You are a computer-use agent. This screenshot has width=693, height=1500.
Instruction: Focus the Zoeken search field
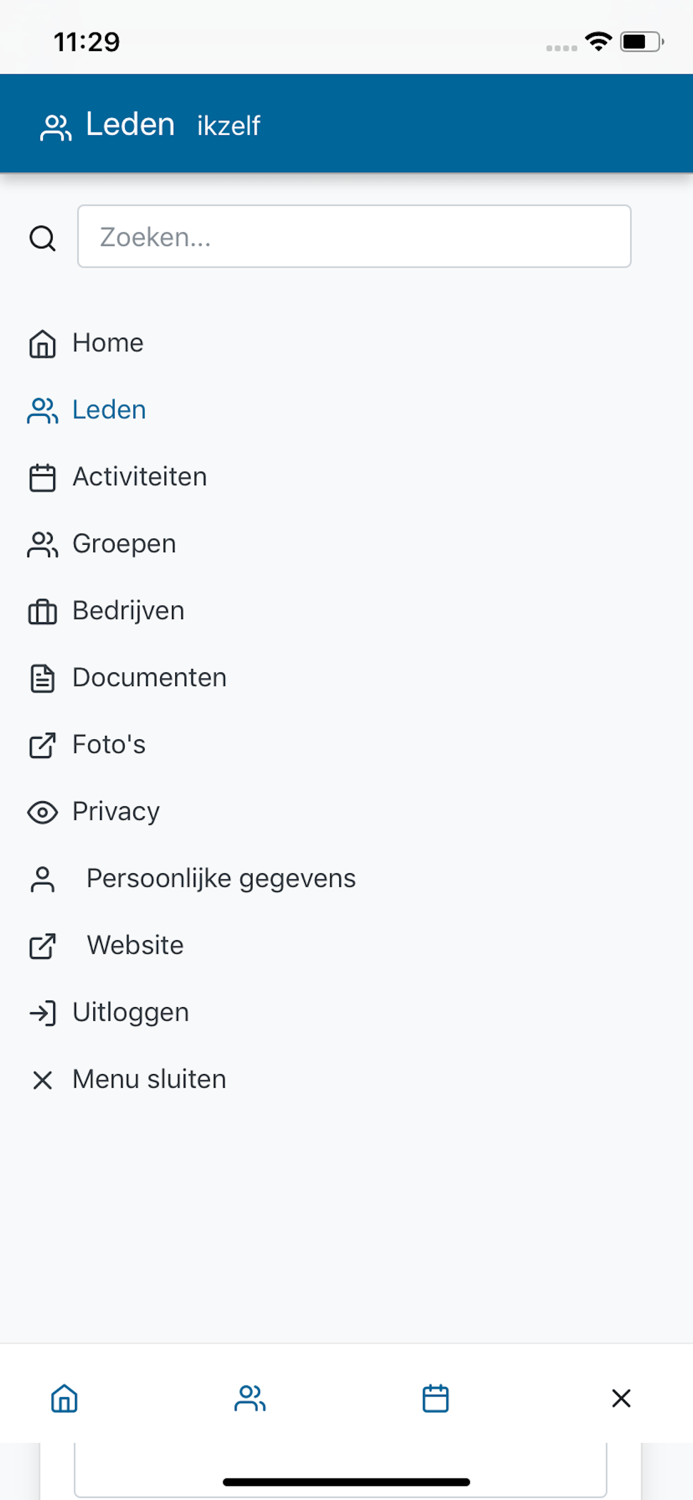pyautogui.click(x=354, y=237)
